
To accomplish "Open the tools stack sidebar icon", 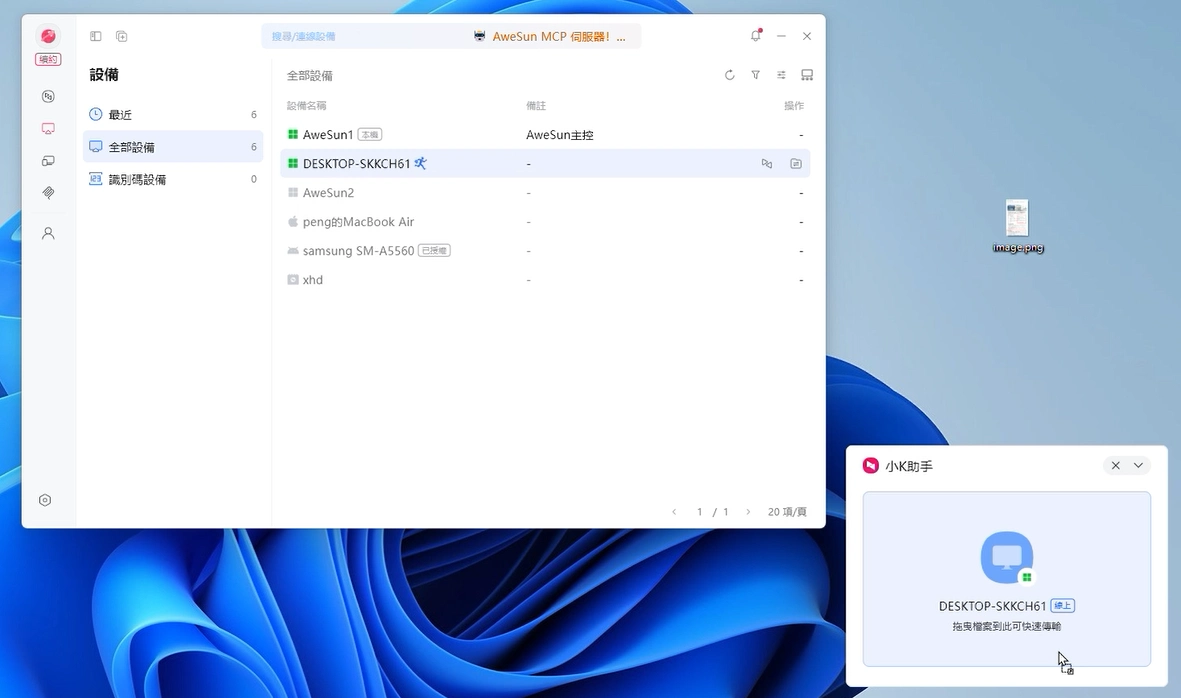I will tap(48, 194).
